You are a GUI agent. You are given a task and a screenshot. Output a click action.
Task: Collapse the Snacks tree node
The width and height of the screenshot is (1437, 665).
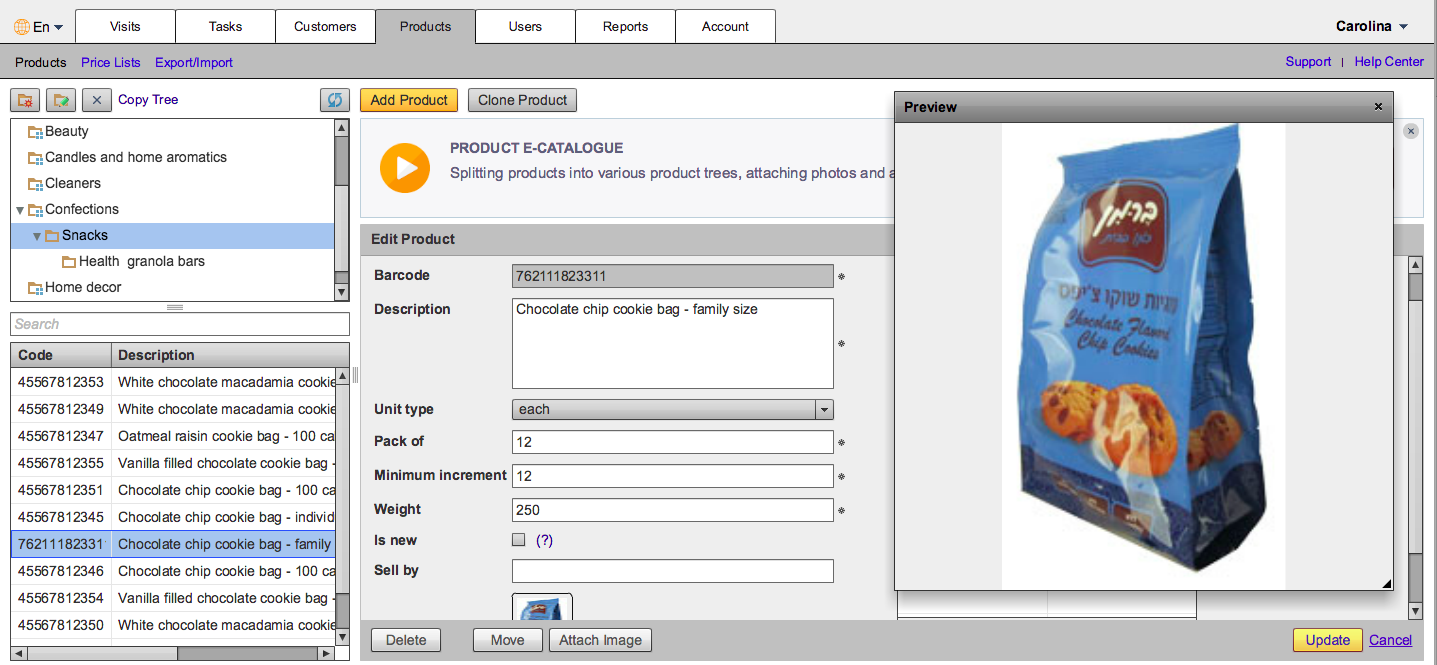pyautogui.click(x=37, y=236)
